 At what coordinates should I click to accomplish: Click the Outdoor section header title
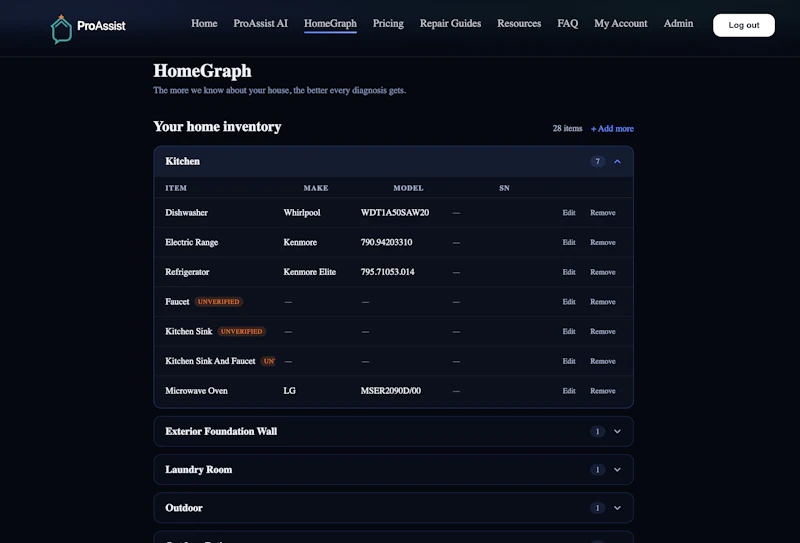(184, 508)
